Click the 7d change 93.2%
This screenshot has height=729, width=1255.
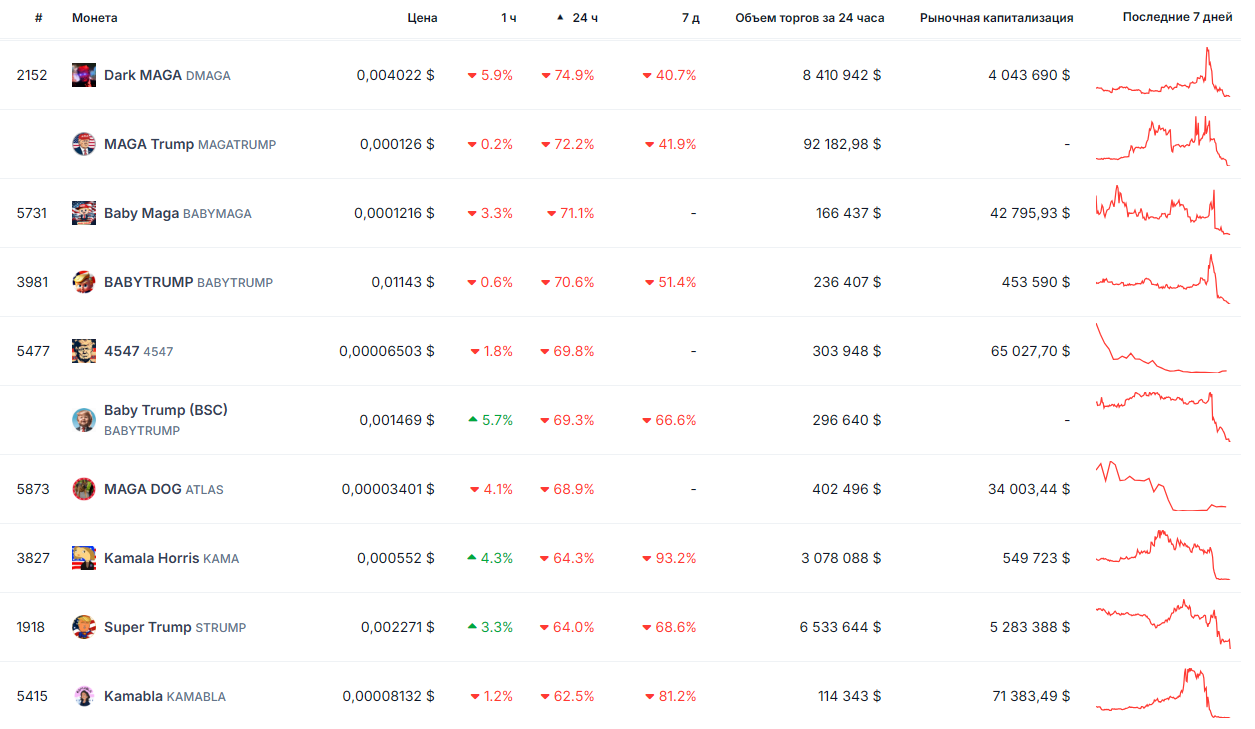pos(669,558)
